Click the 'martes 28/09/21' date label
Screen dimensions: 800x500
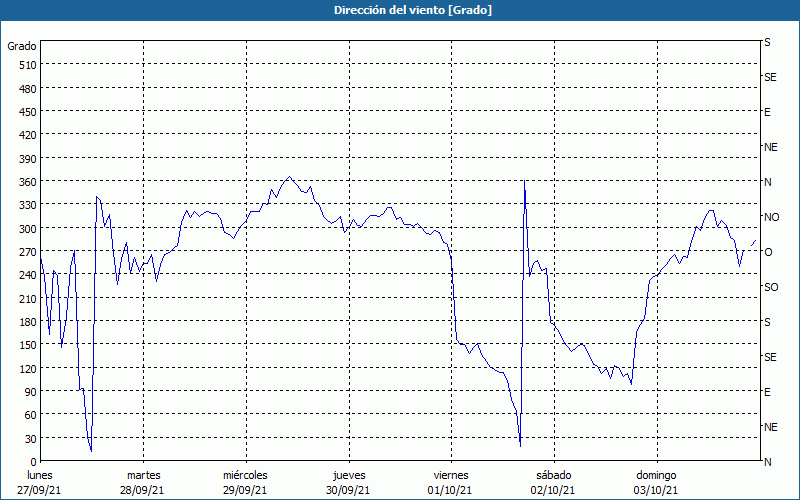click(x=143, y=483)
